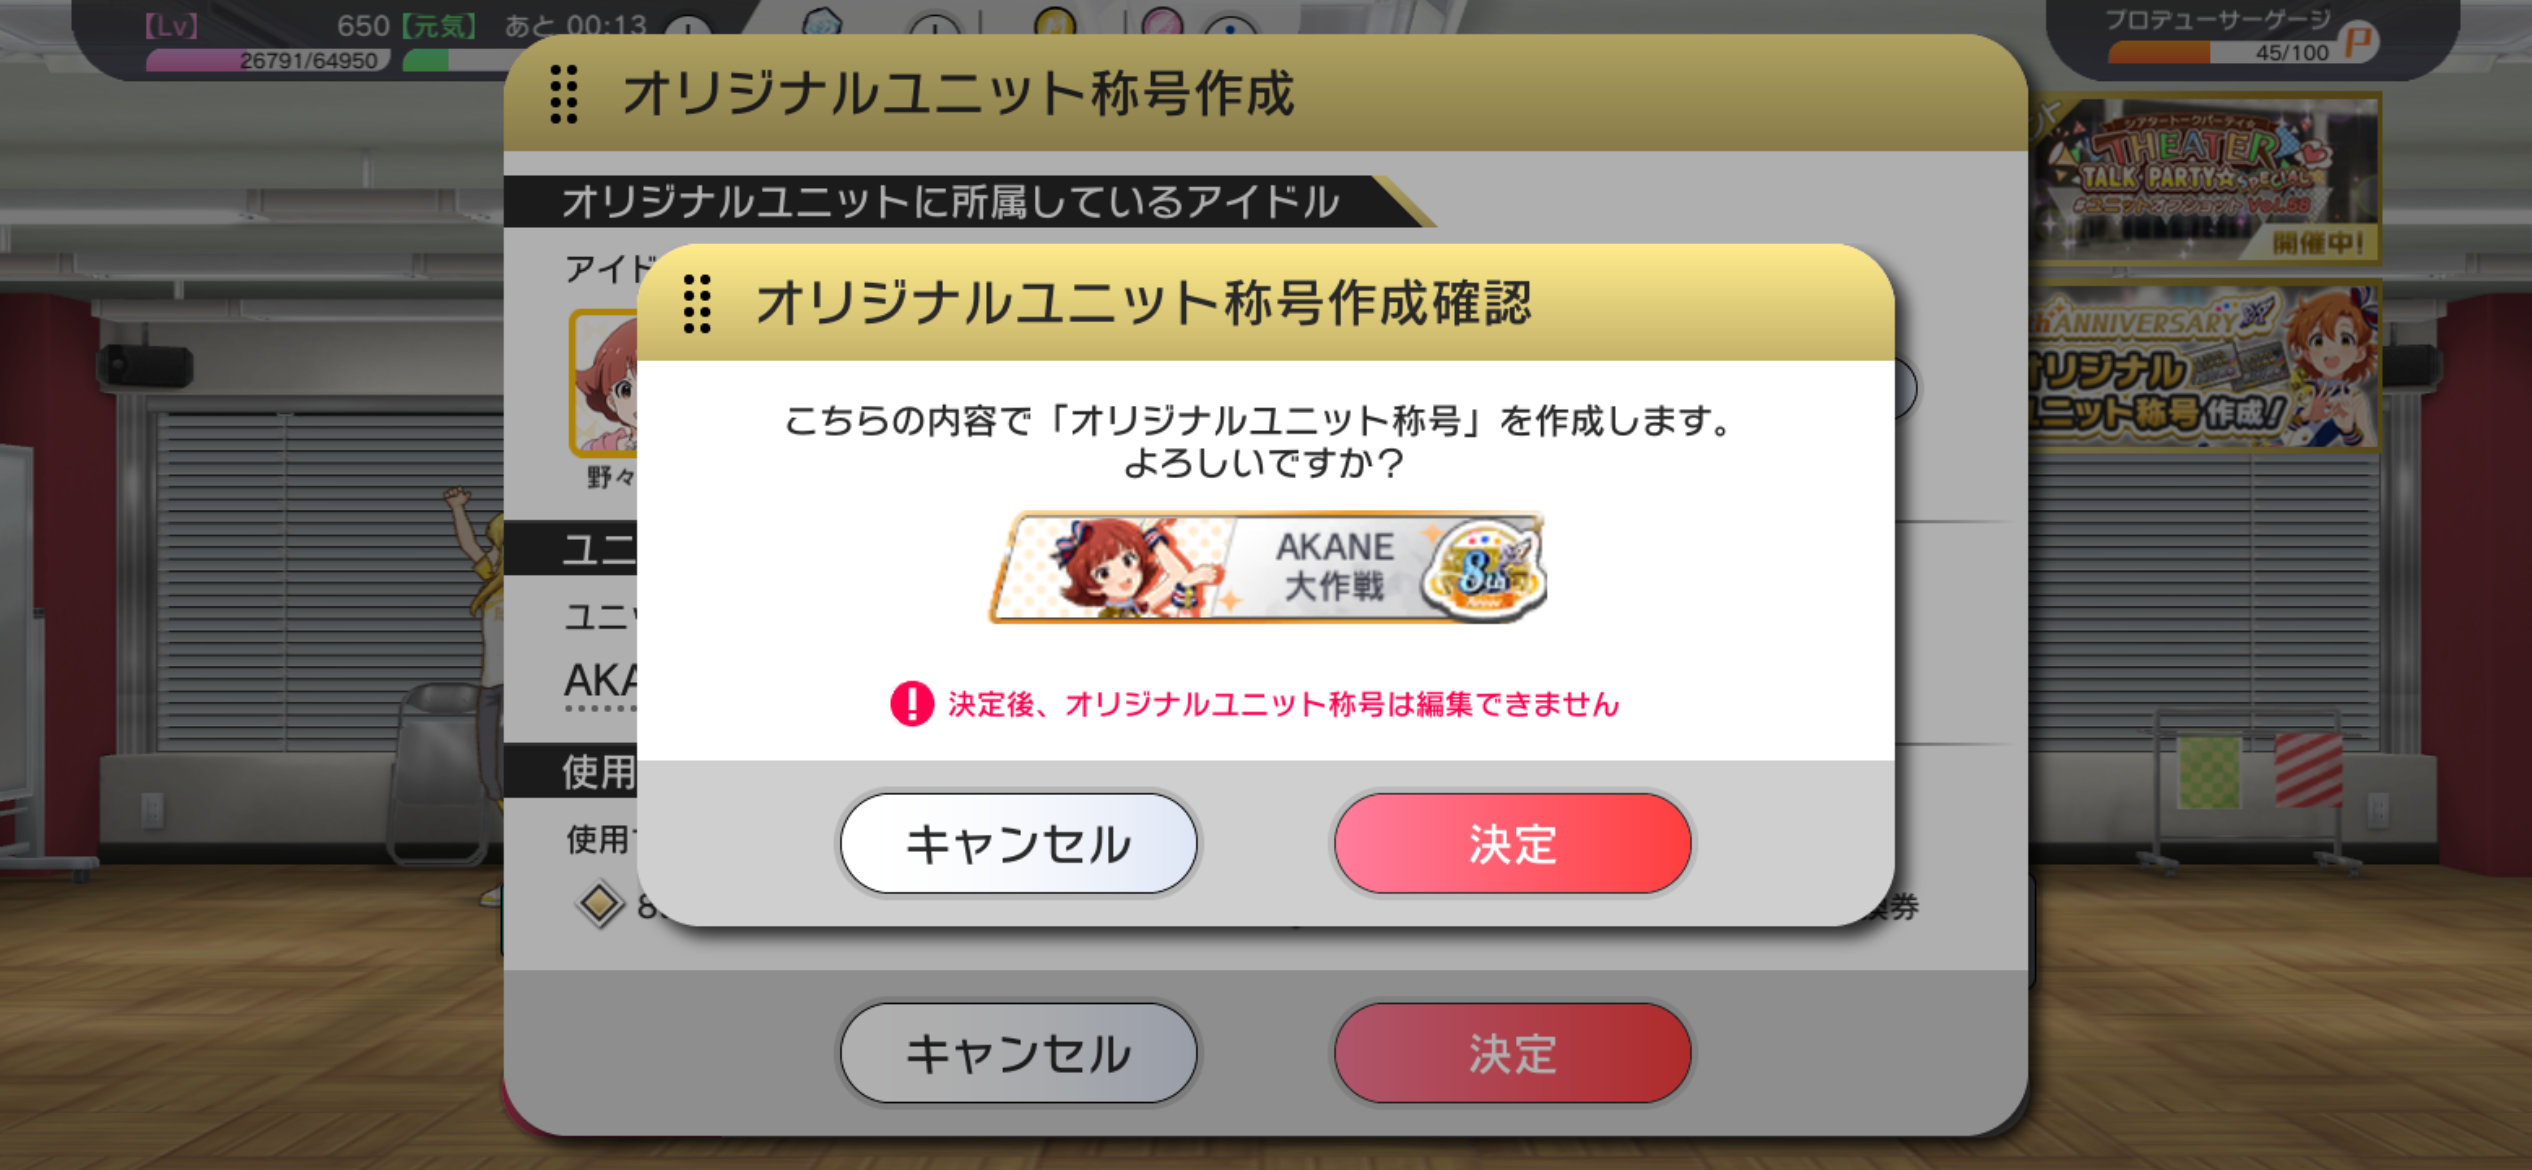Click the dotted grip icon in confirmation header
The height and width of the screenshot is (1170, 2532).
coord(697,304)
